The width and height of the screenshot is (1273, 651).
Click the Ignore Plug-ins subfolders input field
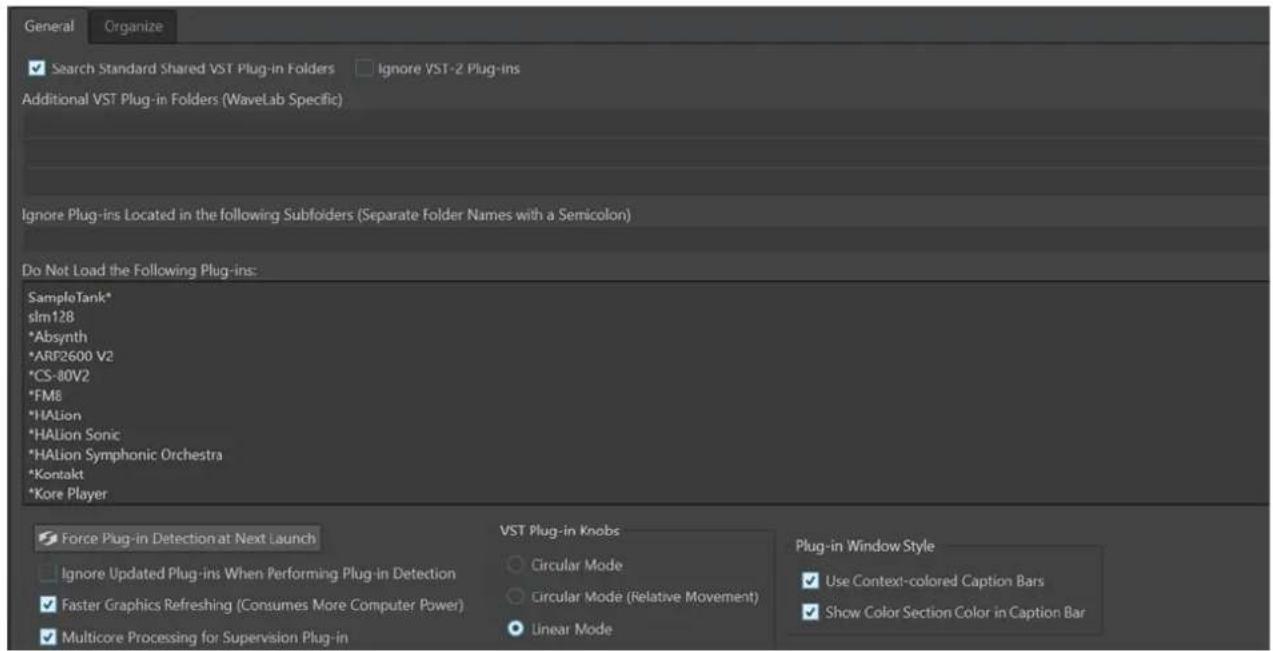click(x=645, y=239)
